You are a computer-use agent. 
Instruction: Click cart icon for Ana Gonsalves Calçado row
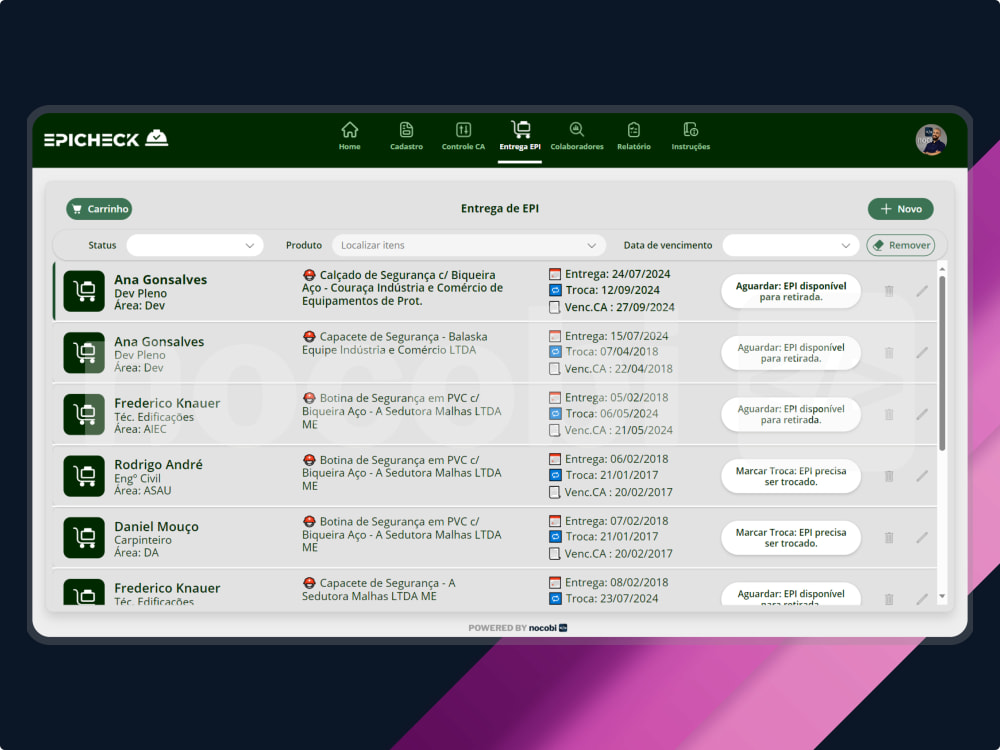tap(84, 291)
